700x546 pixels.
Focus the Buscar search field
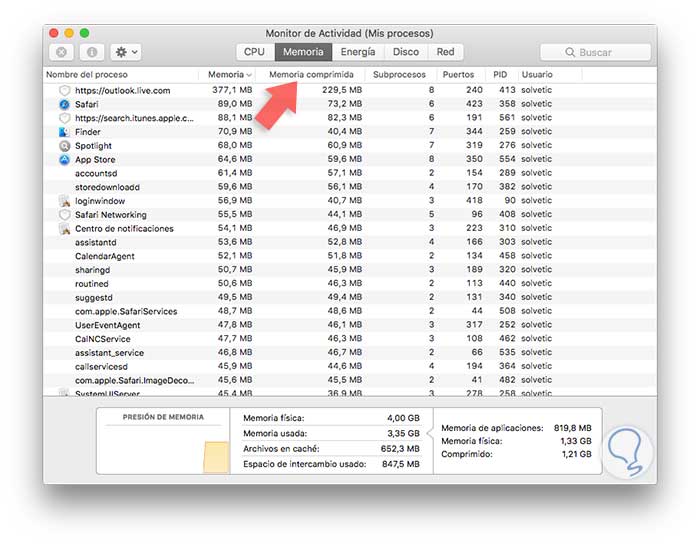coord(595,52)
